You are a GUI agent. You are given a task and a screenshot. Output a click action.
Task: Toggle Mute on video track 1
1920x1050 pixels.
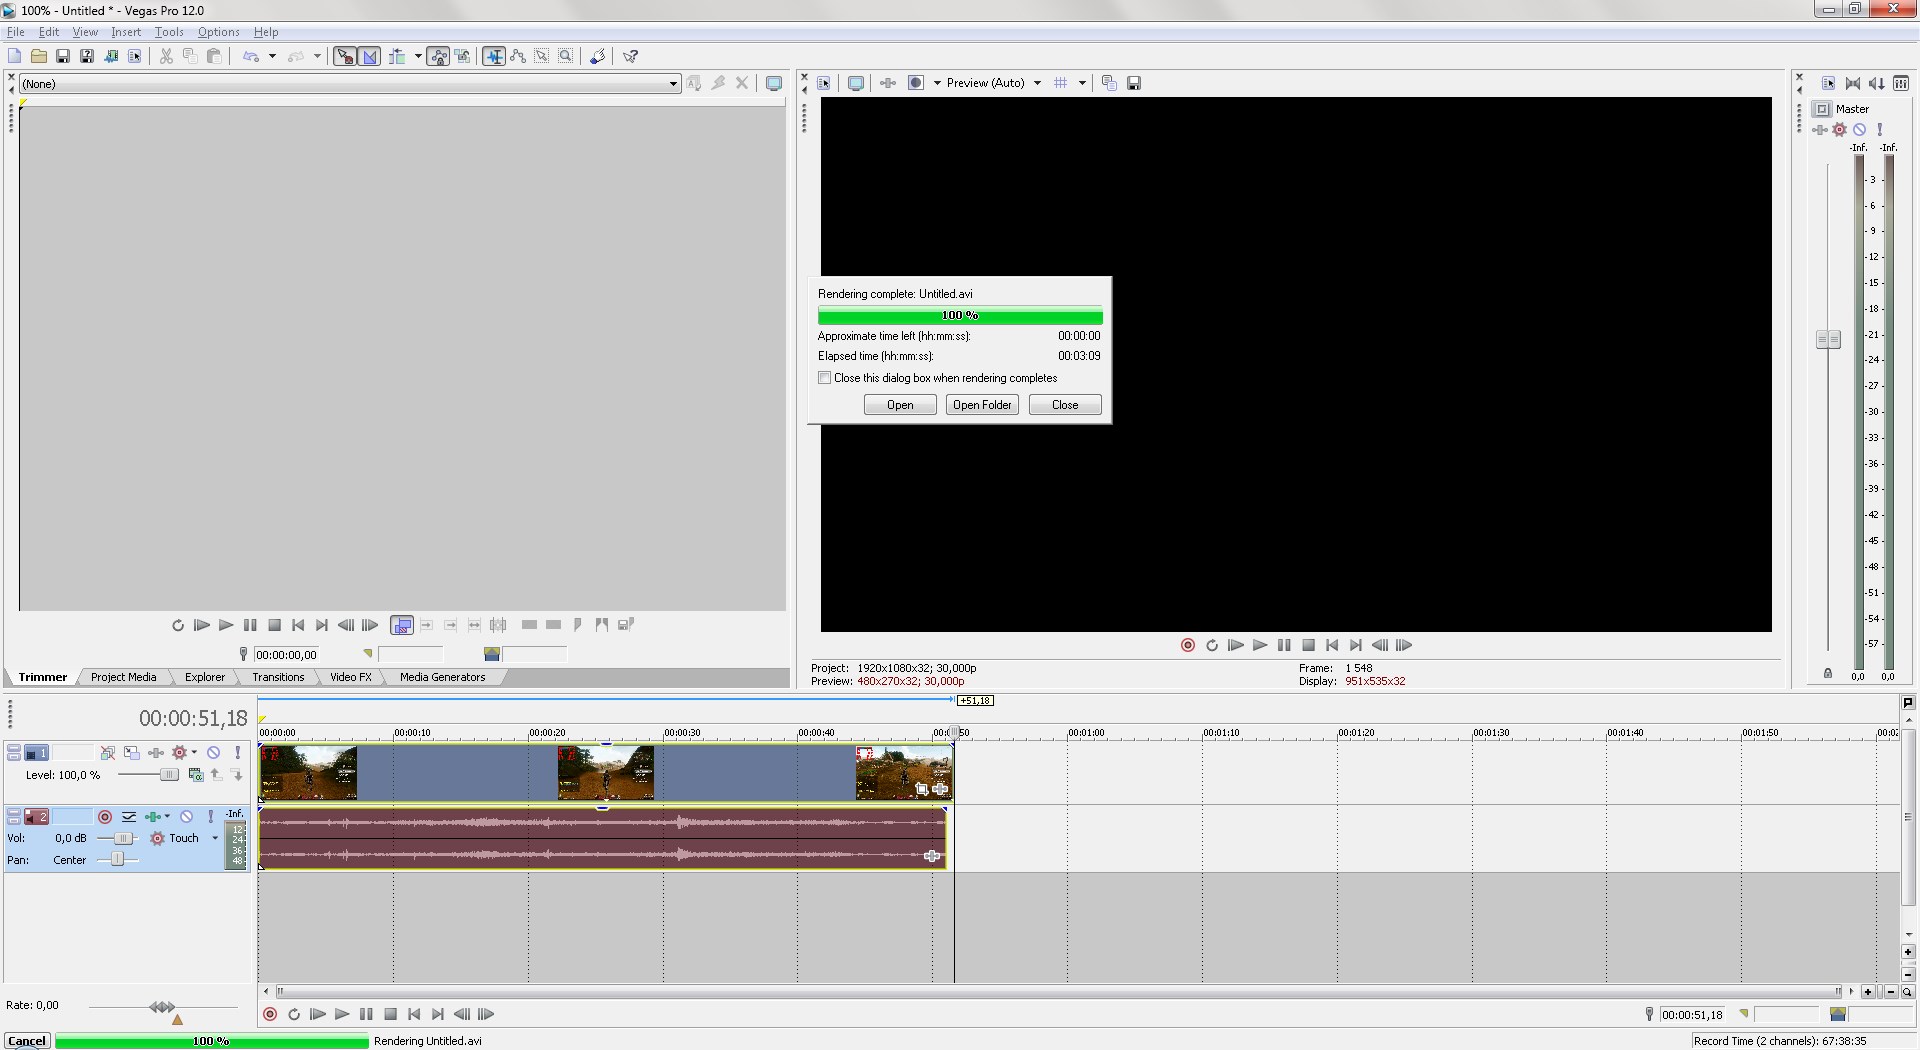[x=213, y=752]
